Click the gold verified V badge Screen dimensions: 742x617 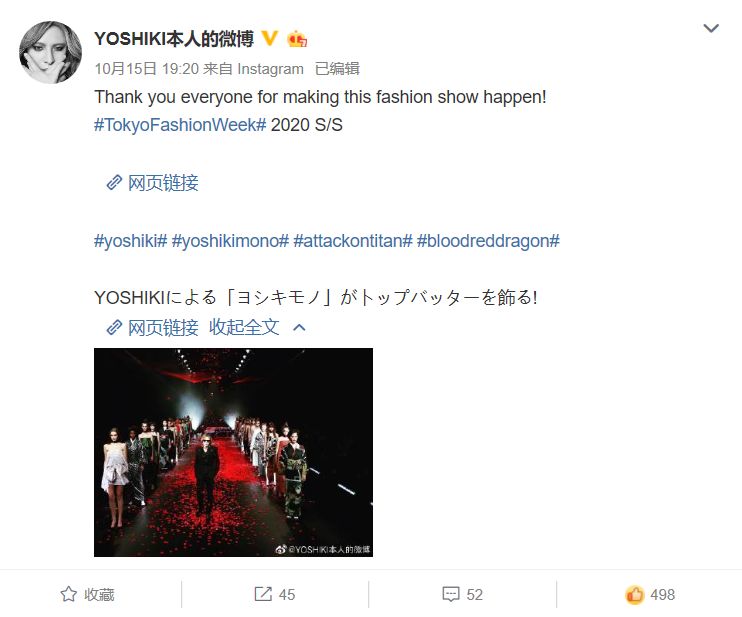coord(269,38)
